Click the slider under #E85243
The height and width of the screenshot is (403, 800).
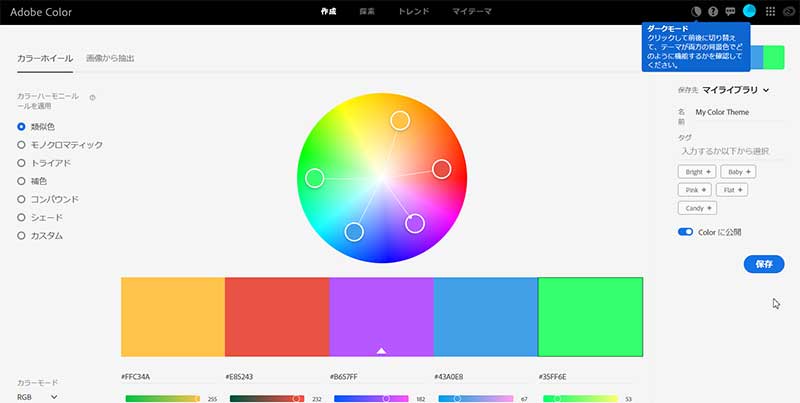point(267,398)
